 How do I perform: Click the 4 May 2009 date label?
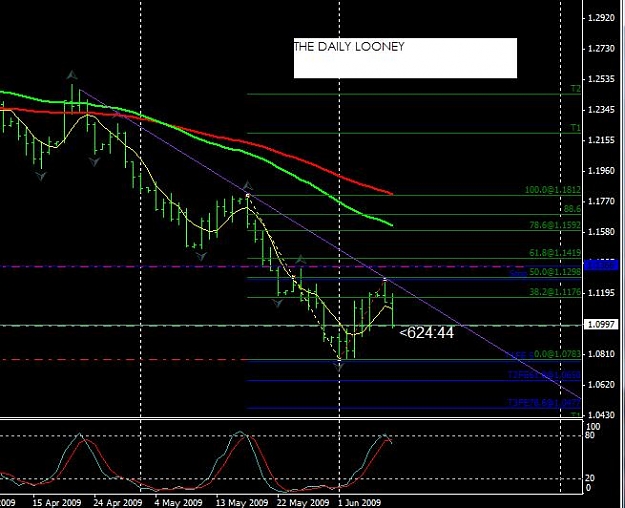pos(178,502)
